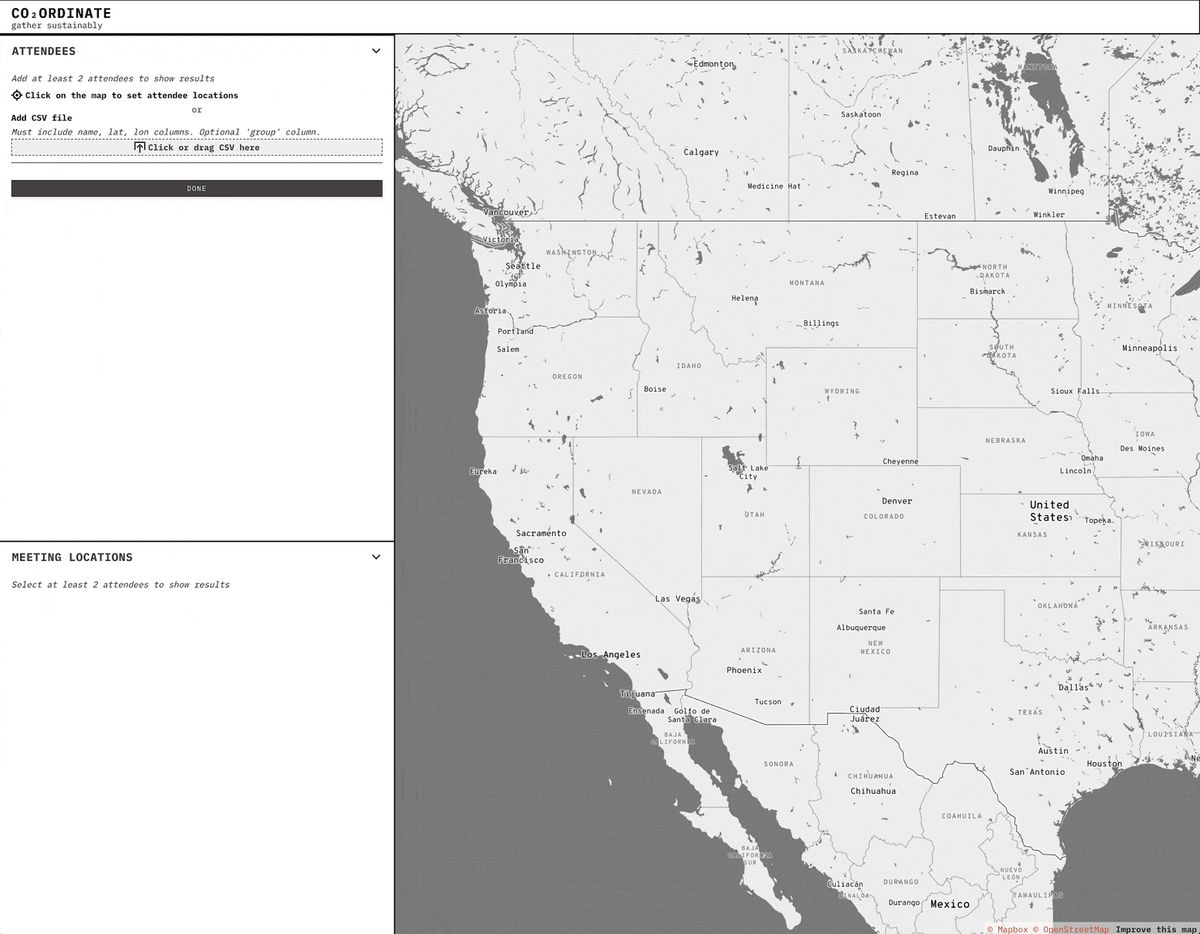This screenshot has width=1200, height=934.
Task: Select Des Moines on the map
Action: click(1142, 448)
